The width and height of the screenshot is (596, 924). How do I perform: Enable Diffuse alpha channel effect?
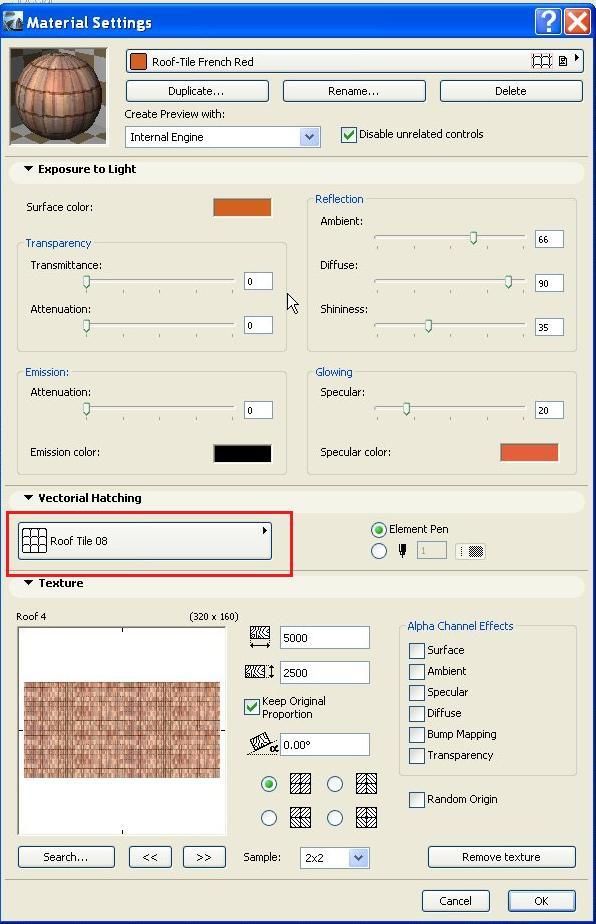click(x=417, y=714)
